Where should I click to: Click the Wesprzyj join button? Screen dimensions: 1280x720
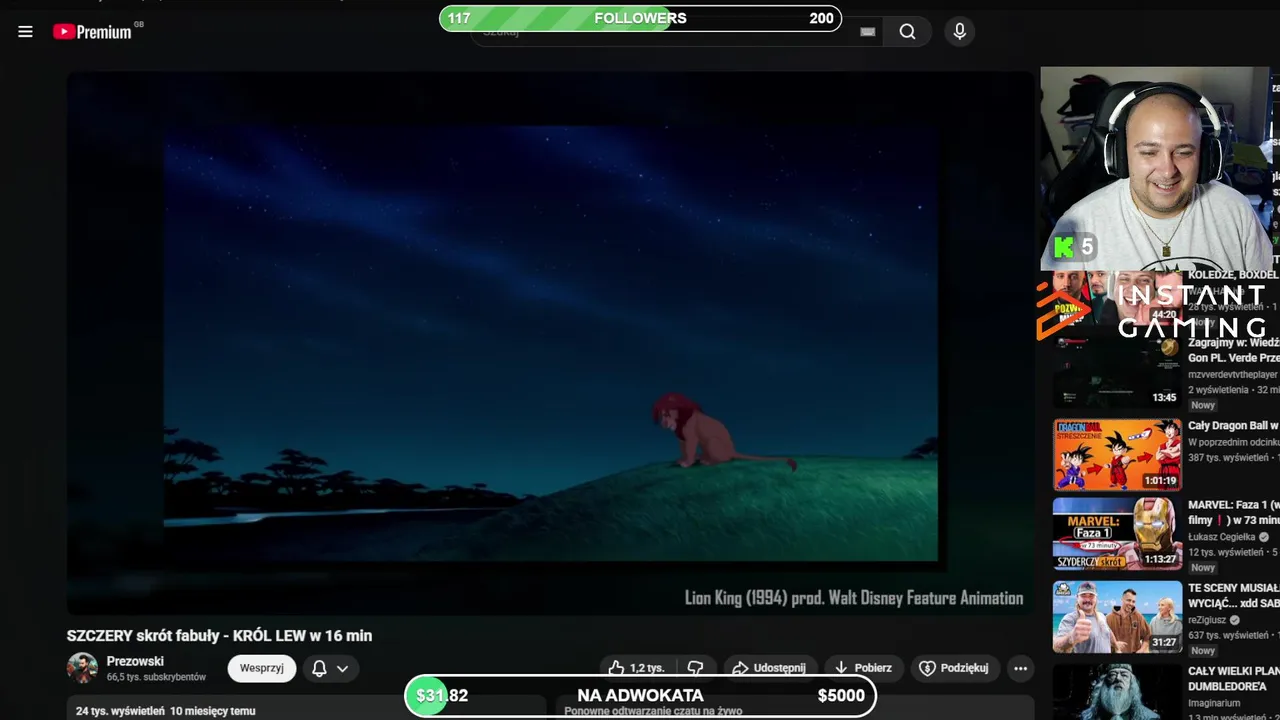(262, 668)
